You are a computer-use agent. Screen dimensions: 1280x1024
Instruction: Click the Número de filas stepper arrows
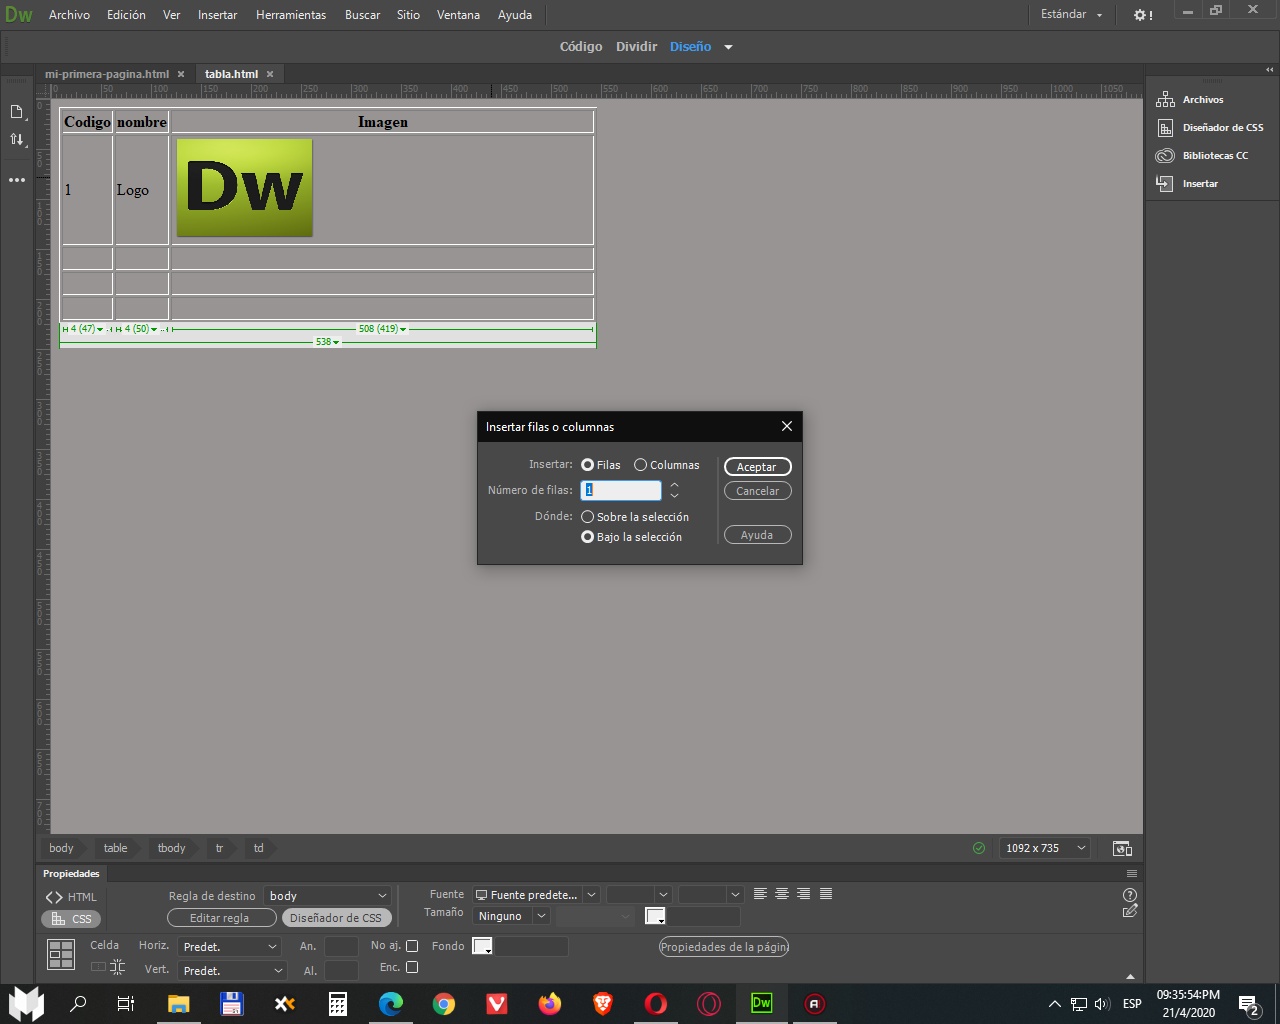[x=674, y=490]
